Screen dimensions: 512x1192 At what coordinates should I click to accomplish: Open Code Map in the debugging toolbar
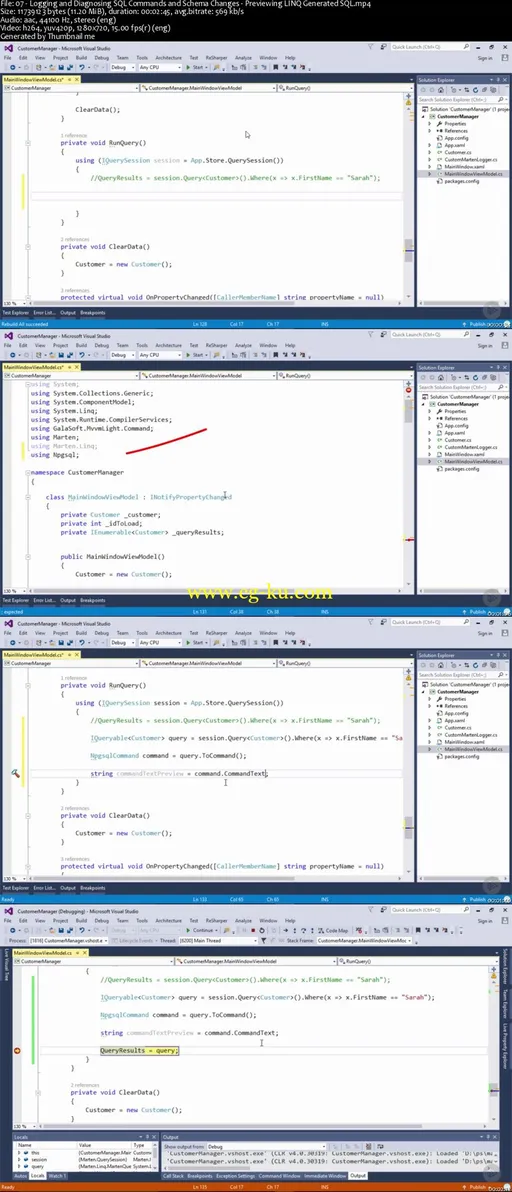coord(334,930)
